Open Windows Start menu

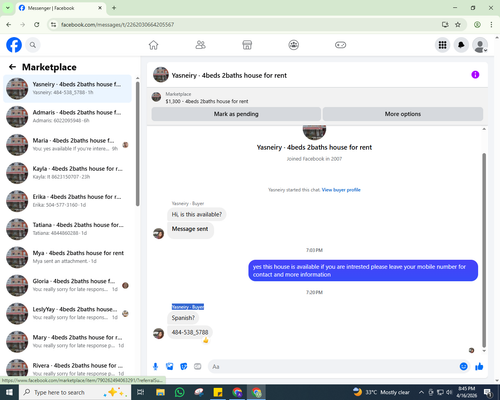point(9,392)
